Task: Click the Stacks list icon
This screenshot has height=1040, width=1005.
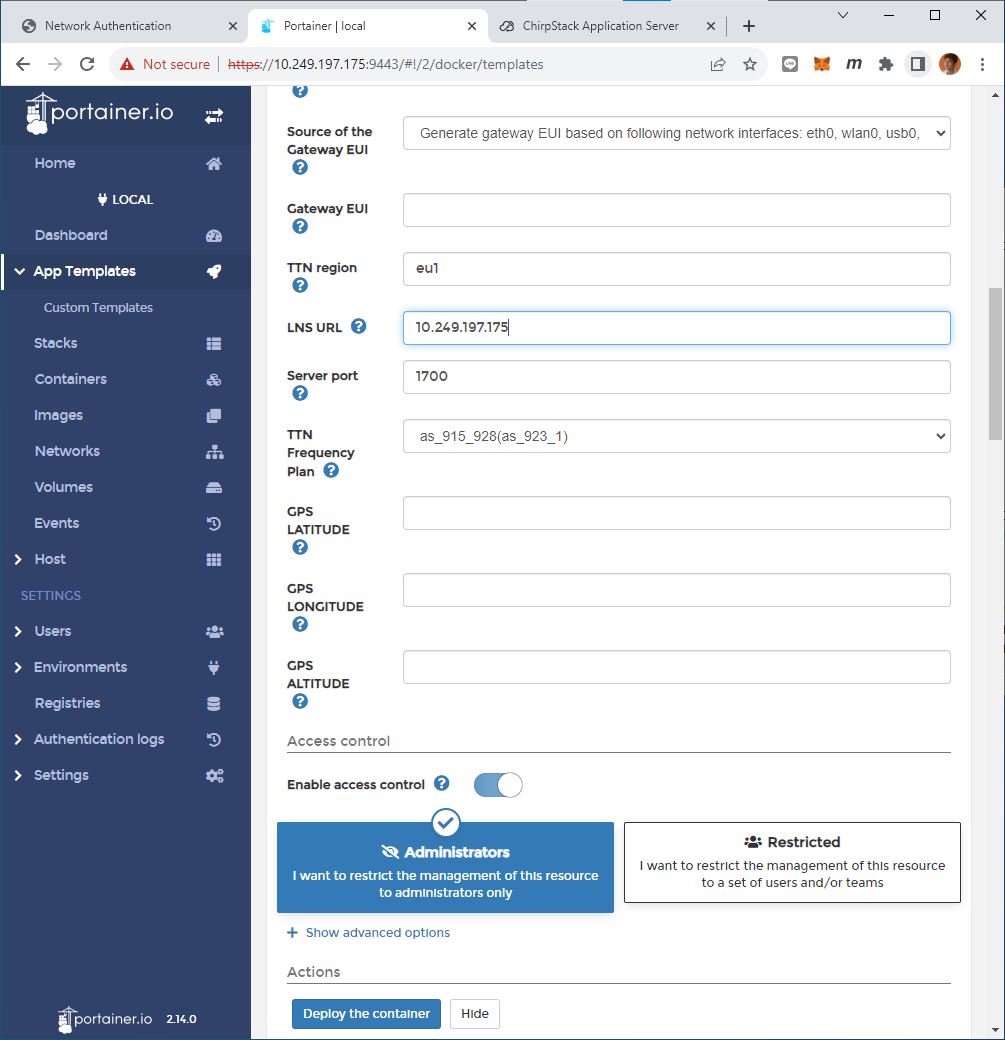Action: point(214,344)
